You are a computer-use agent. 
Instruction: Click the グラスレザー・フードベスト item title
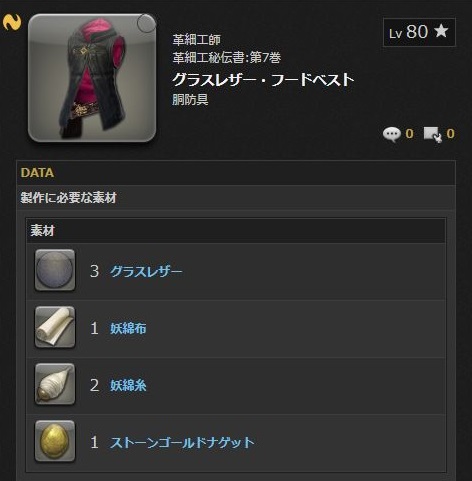[263, 80]
